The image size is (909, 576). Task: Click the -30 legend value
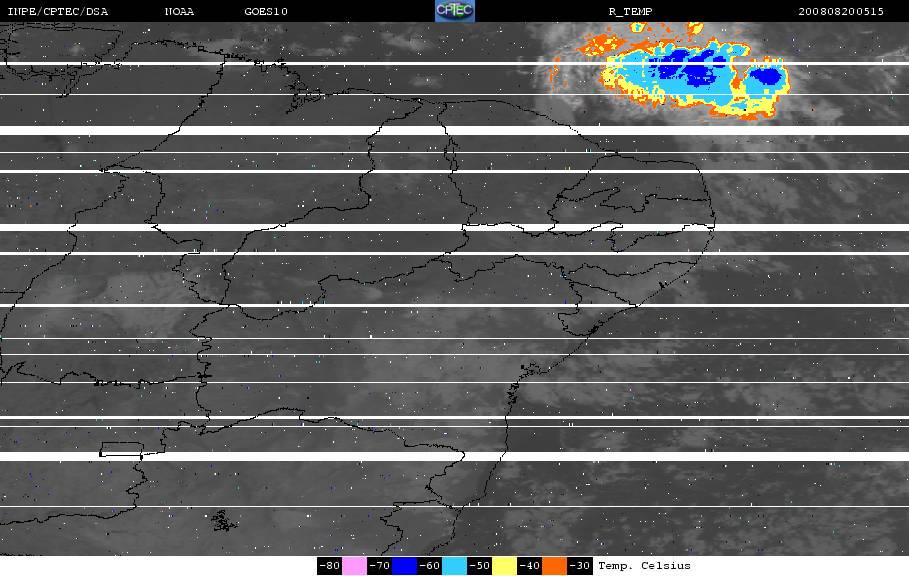pyautogui.click(x=579, y=566)
